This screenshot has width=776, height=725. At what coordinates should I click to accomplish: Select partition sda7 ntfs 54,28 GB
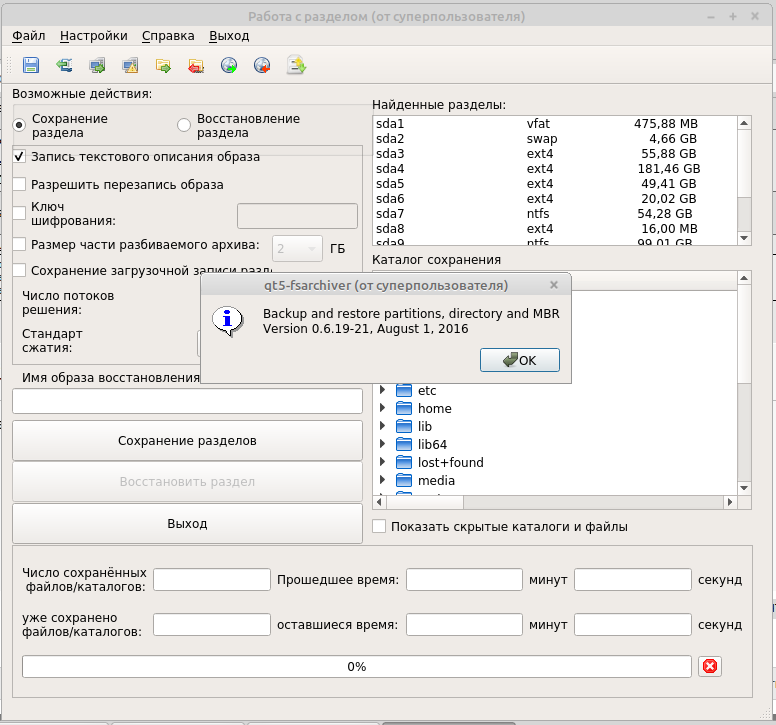point(554,214)
